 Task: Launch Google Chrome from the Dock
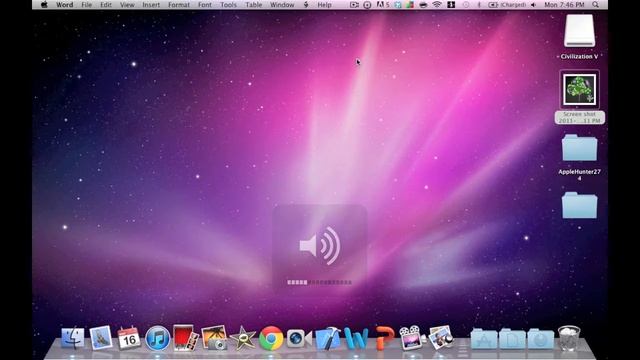(x=271, y=338)
